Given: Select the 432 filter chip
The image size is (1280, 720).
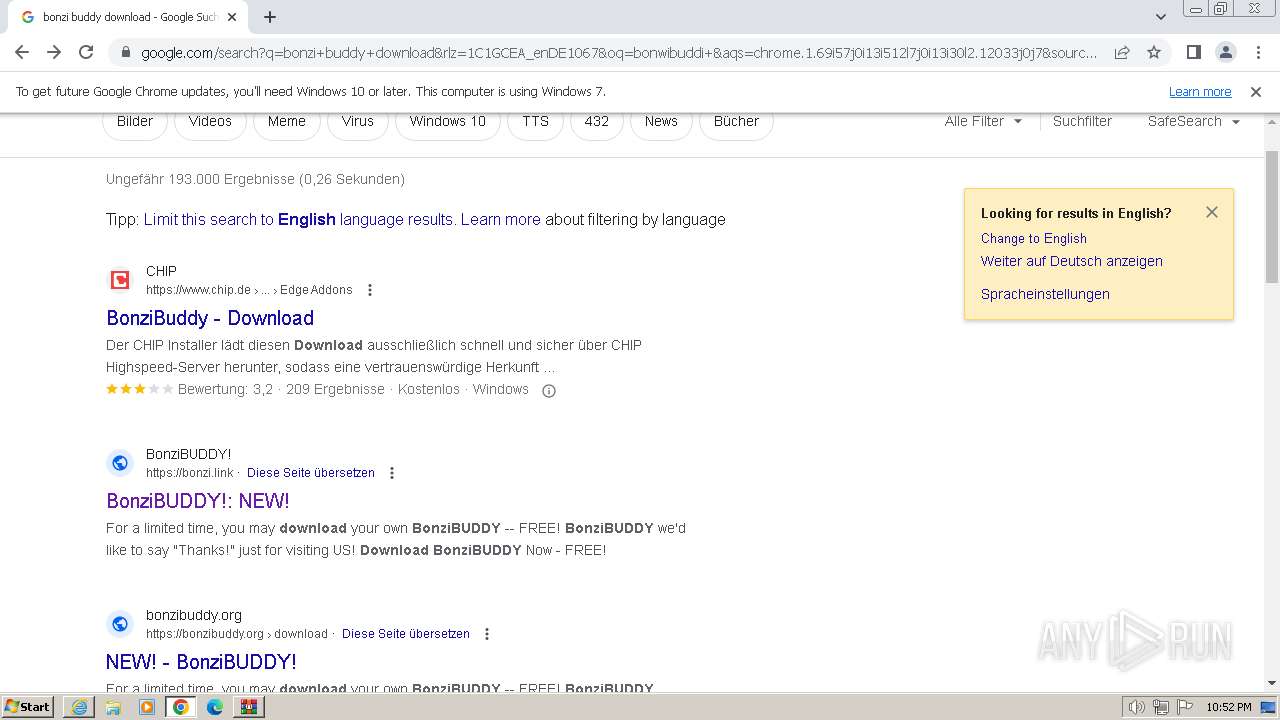Looking at the screenshot, I should (x=596, y=122).
